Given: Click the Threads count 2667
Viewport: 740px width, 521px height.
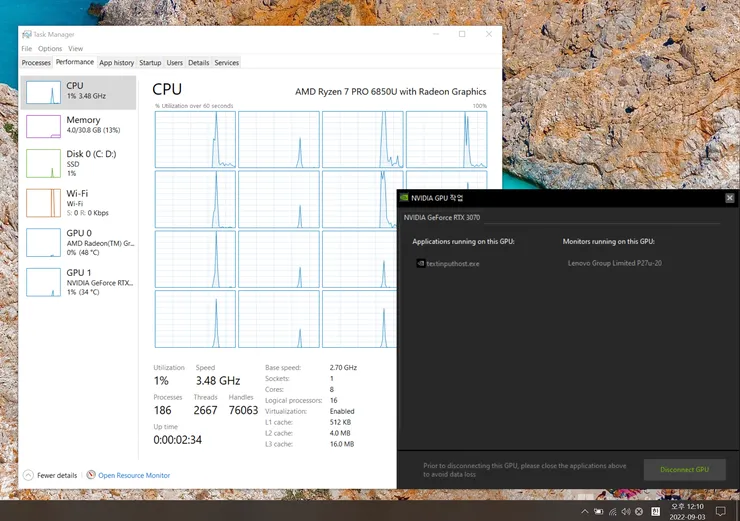Looking at the screenshot, I should point(205,410).
